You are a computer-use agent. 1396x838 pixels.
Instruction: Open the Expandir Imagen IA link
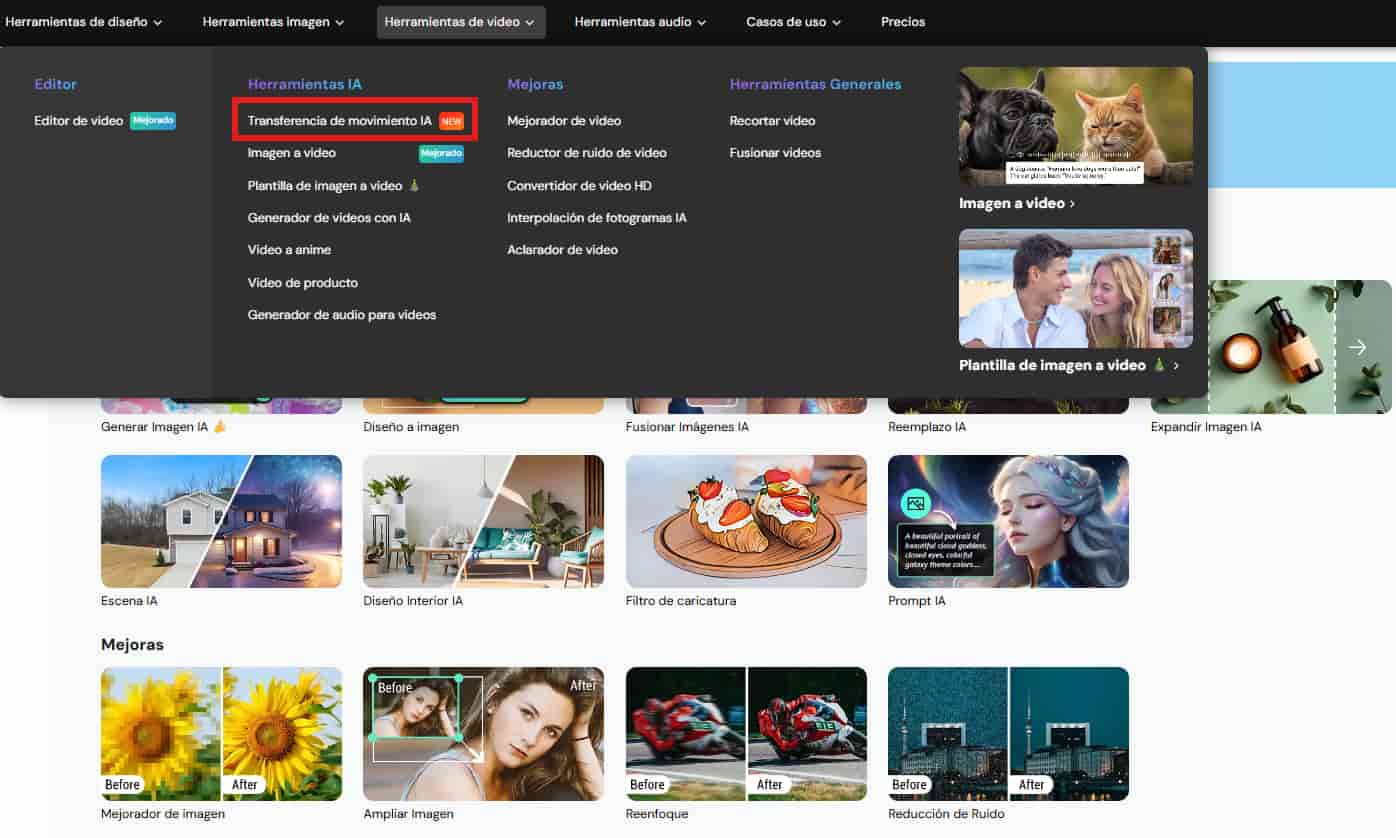pyautogui.click(x=1206, y=427)
